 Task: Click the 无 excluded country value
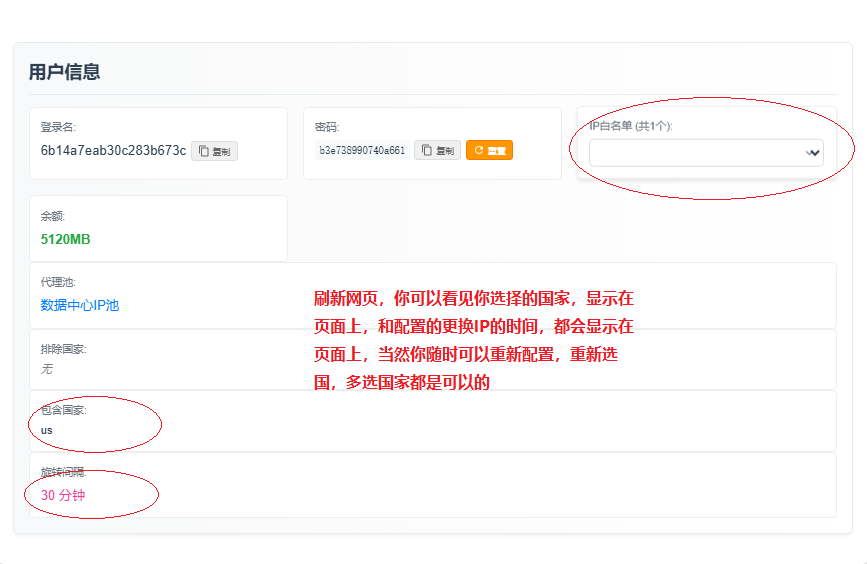(47, 369)
